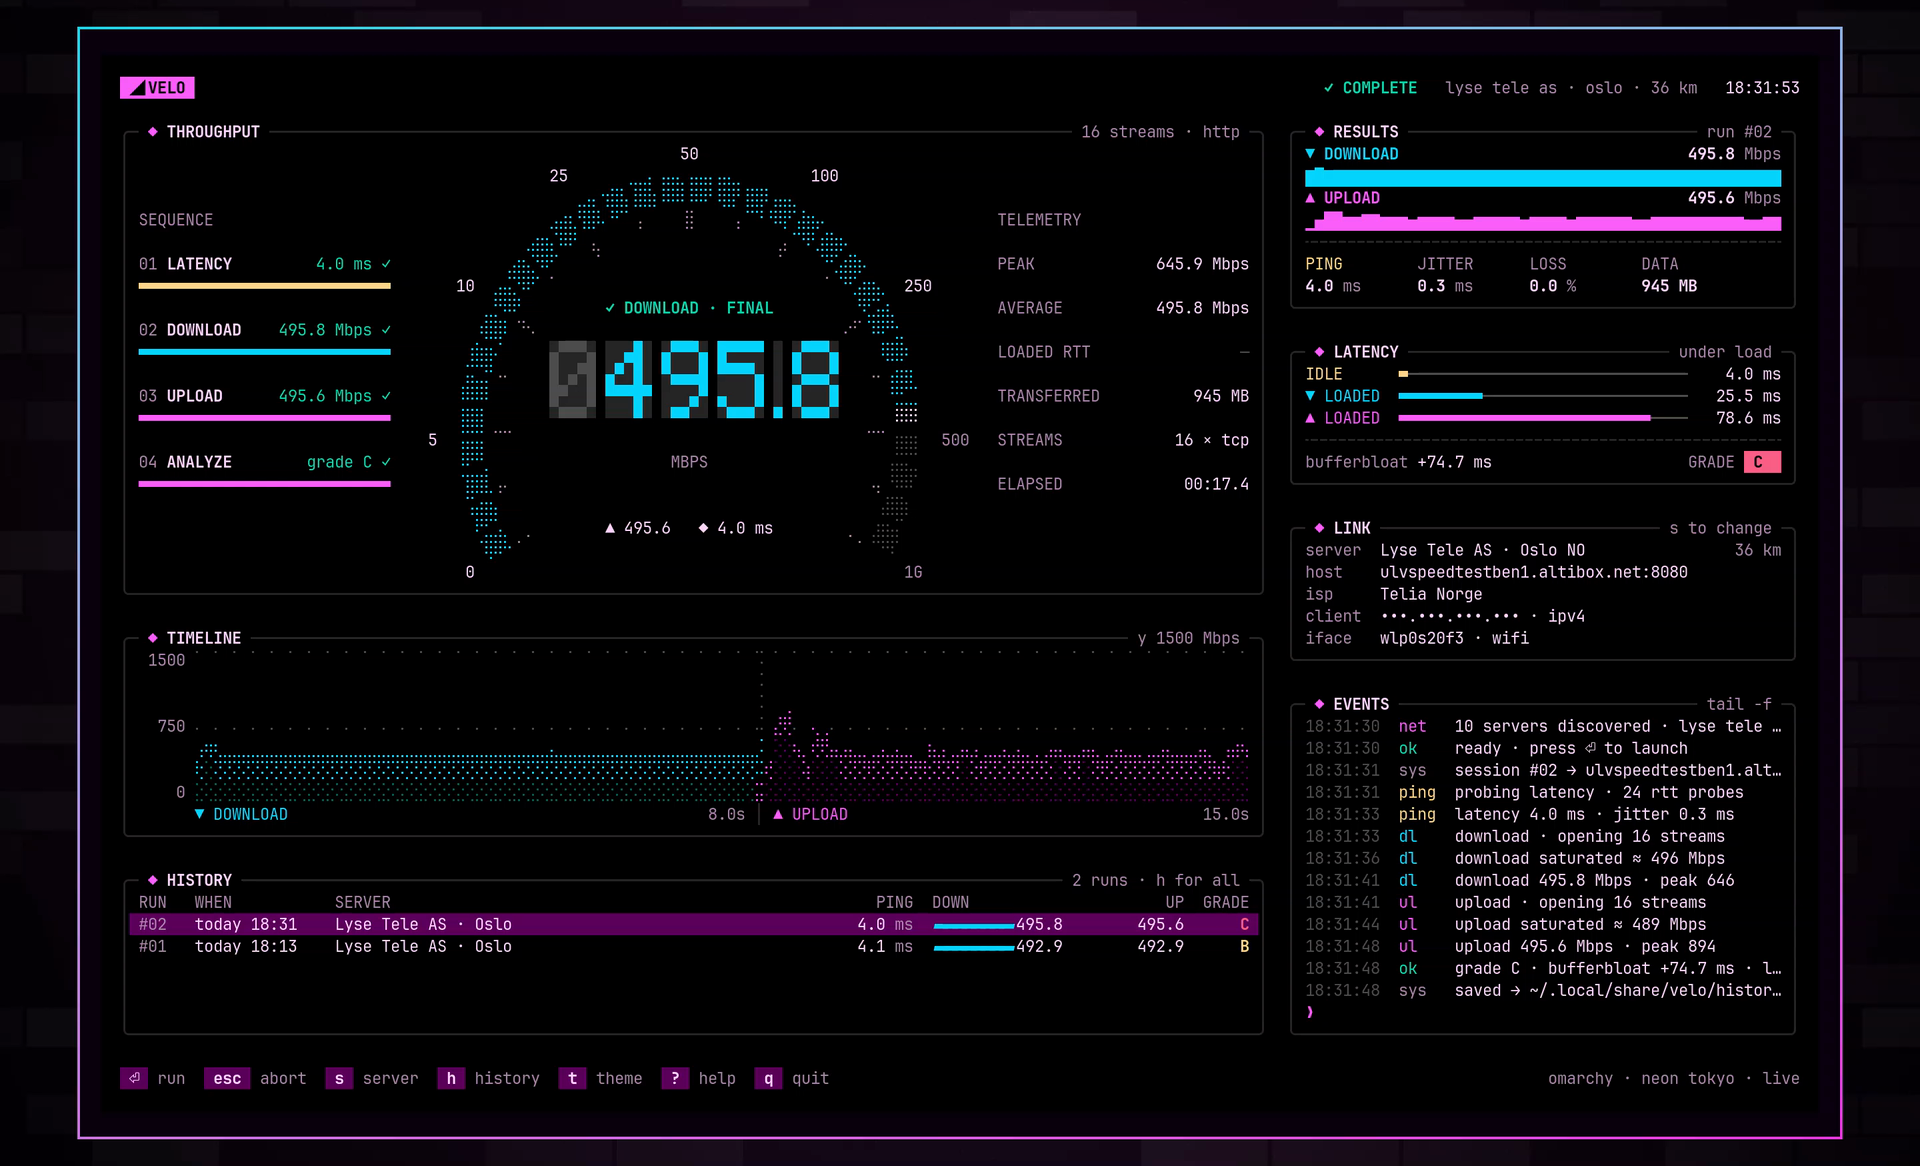Click the RESULTS panel diamond icon
Image resolution: width=1920 pixels, height=1166 pixels.
click(1319, 132)
